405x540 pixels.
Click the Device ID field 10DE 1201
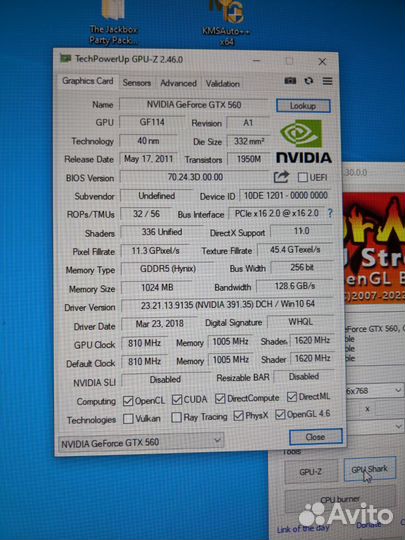point(285,195)
